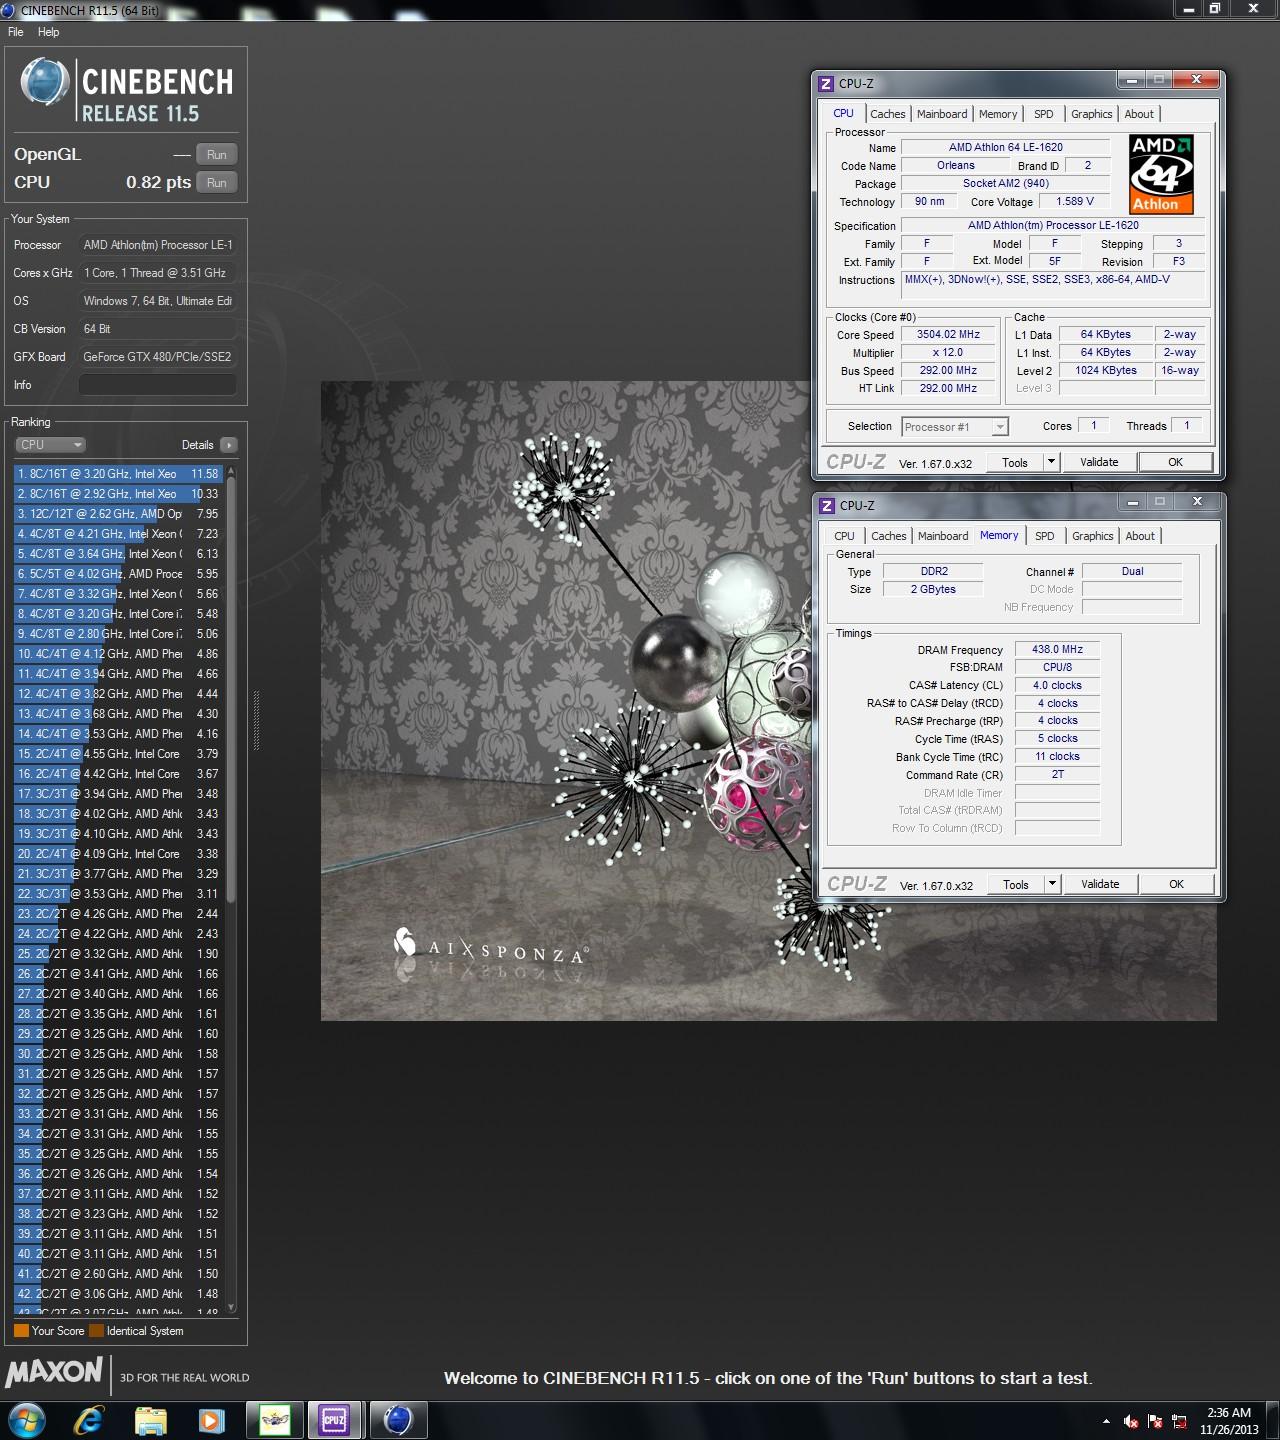This screenshot has width=1280, height=1440.
Task: Show hidden system tray icons arrow
Action: pos(1106,1421)
